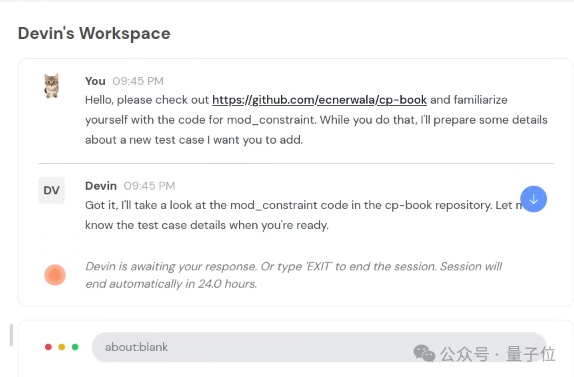Click the 09:45 PM timestamp beside Devin
This screenshot has height=377, width=574.
coord(149,186)
